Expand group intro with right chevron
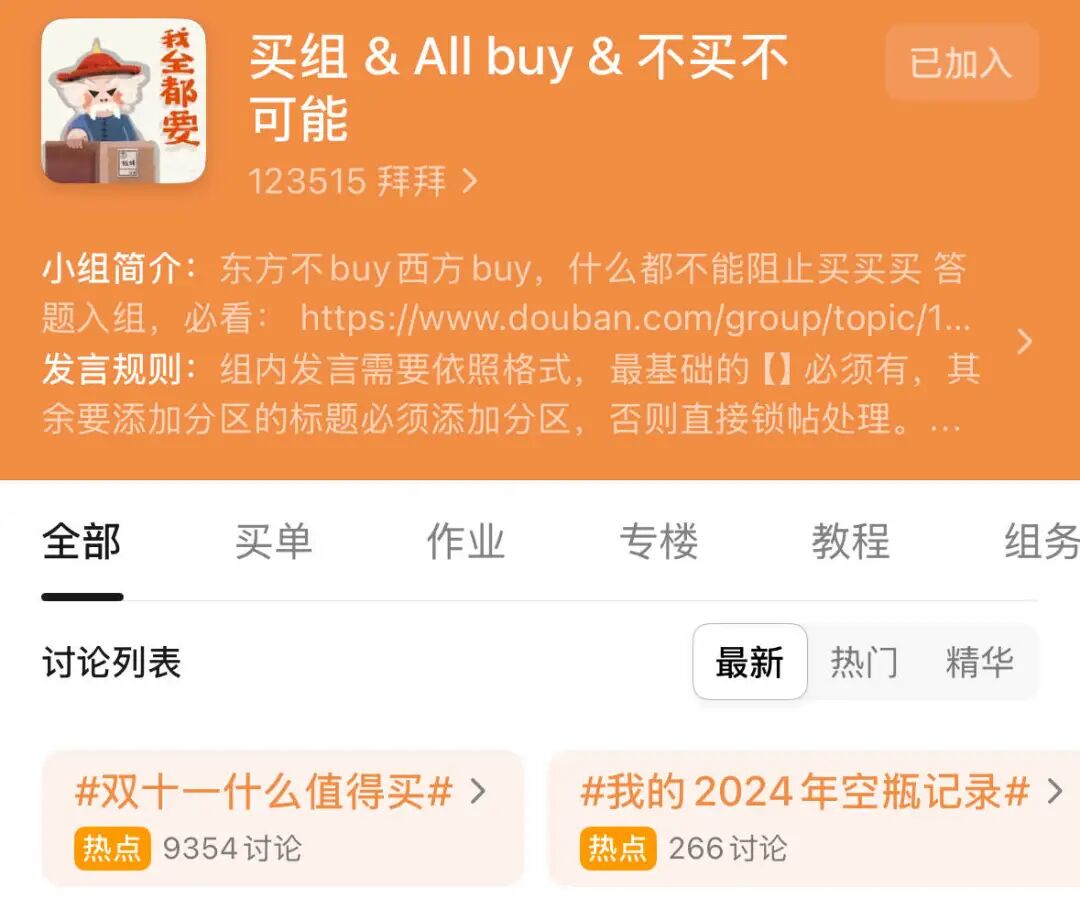The width and height of the screenshot is (1080, 921). point(1025,342)
